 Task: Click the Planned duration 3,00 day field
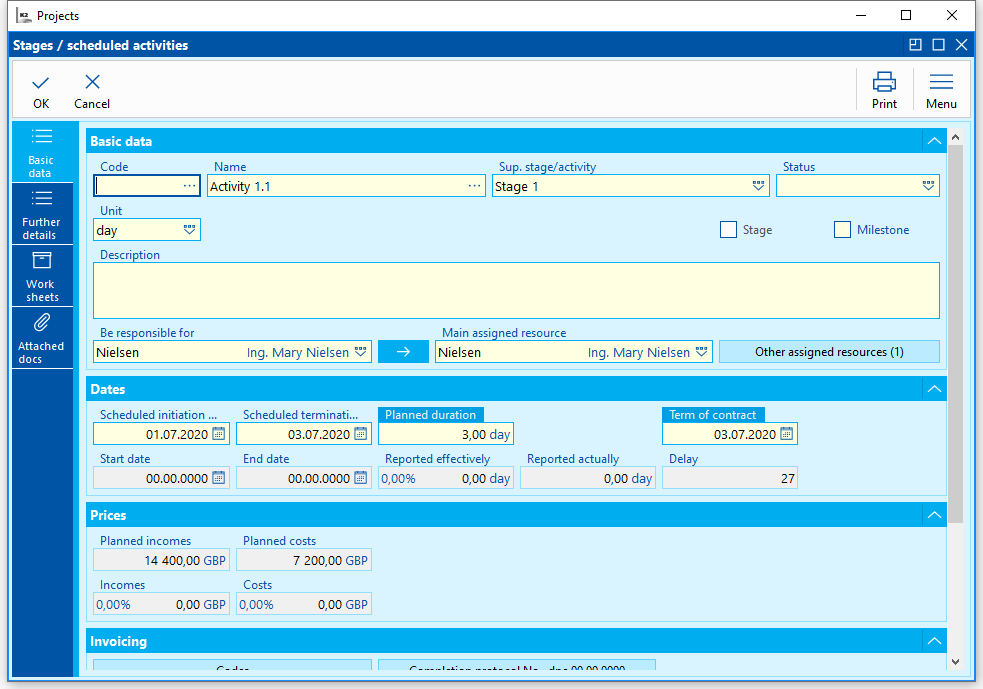[446, 434]
